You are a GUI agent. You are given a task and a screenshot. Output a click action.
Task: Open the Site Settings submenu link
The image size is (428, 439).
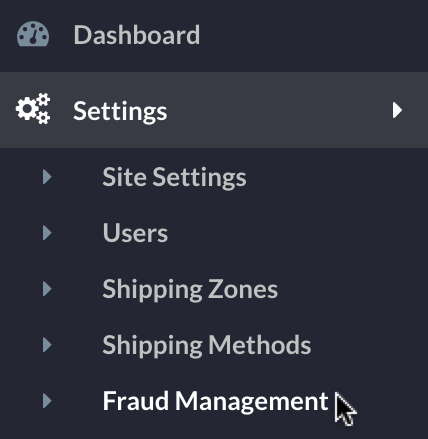click(x=174, y=177)
